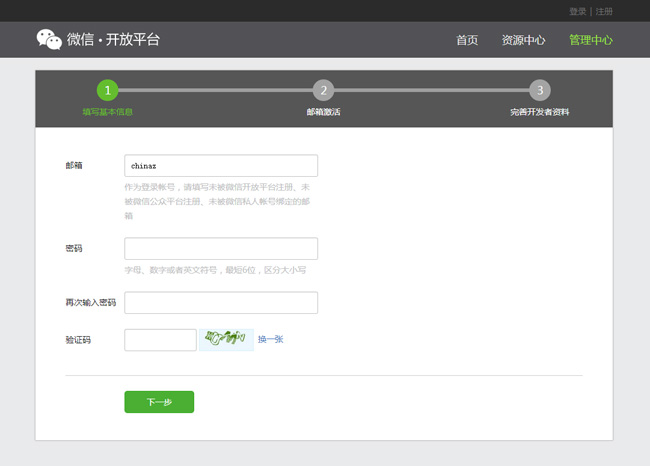Go to the 首页 home page
This screenshot has height=466, width=650.
(467, 40)
